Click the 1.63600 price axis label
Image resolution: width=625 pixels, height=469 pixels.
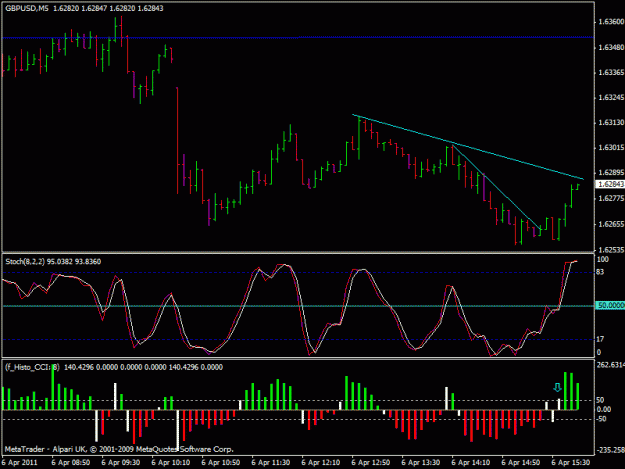point(611,22)
